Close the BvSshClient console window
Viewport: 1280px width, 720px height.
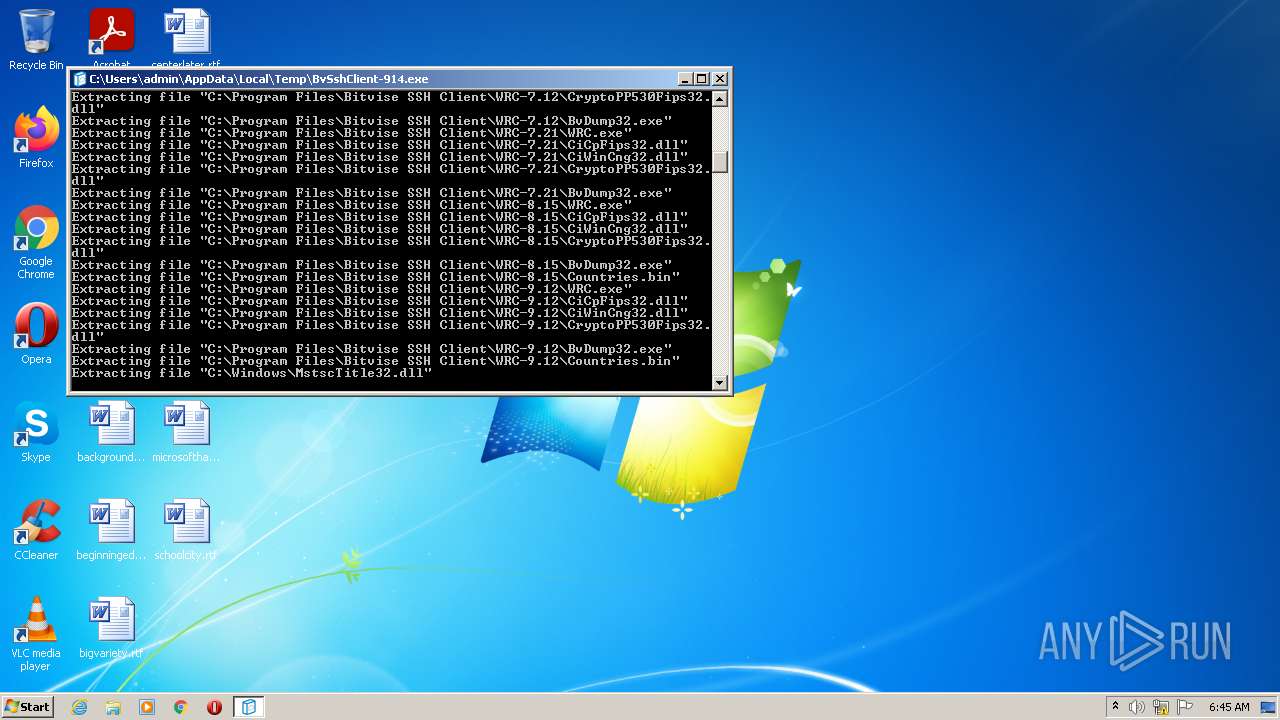pos(720,79)
